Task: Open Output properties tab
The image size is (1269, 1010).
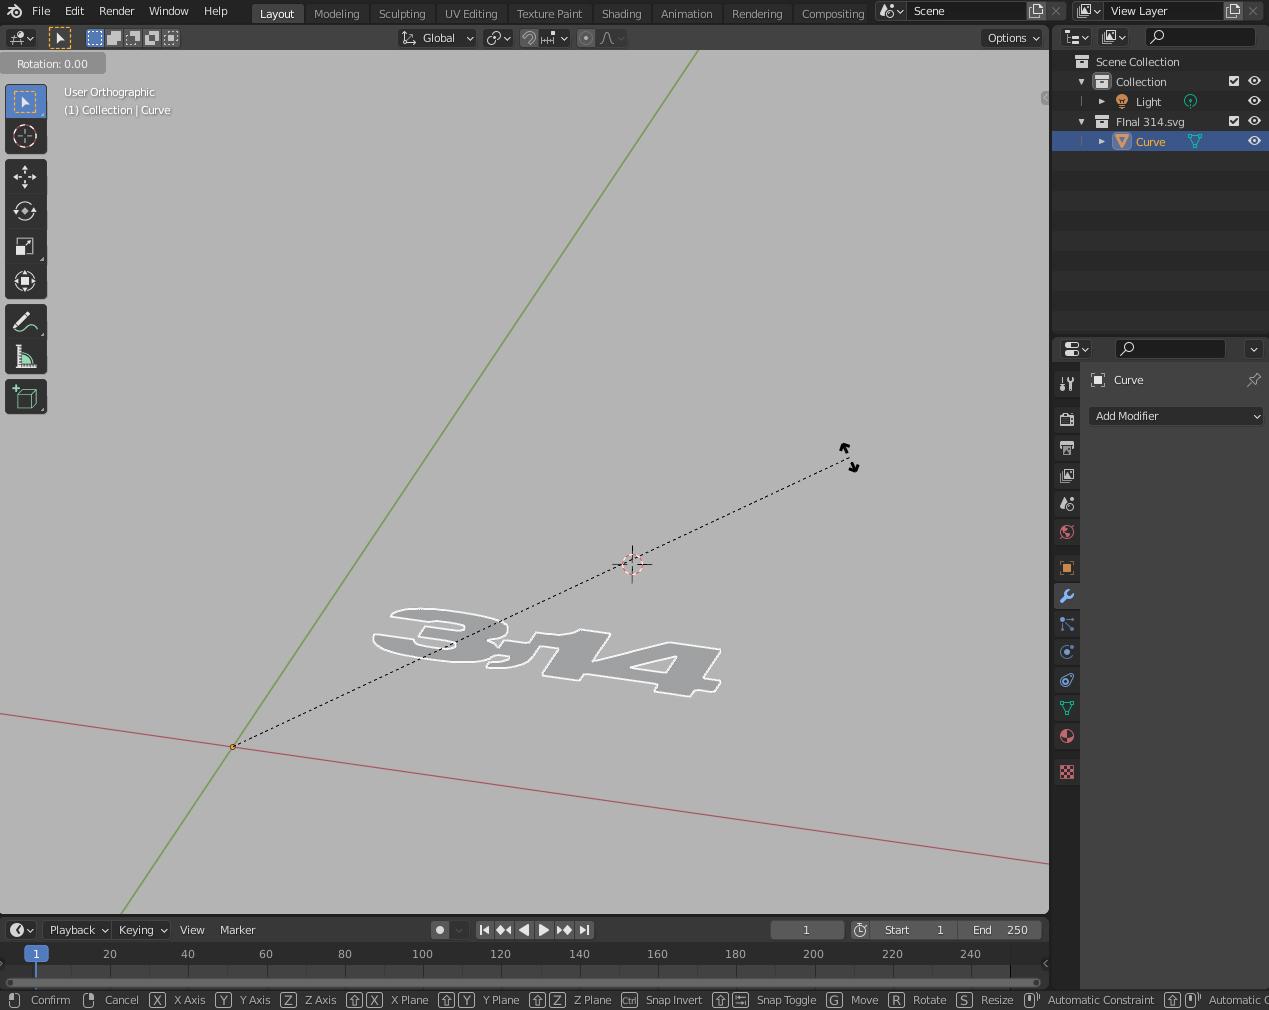Action: point(1067,447)
